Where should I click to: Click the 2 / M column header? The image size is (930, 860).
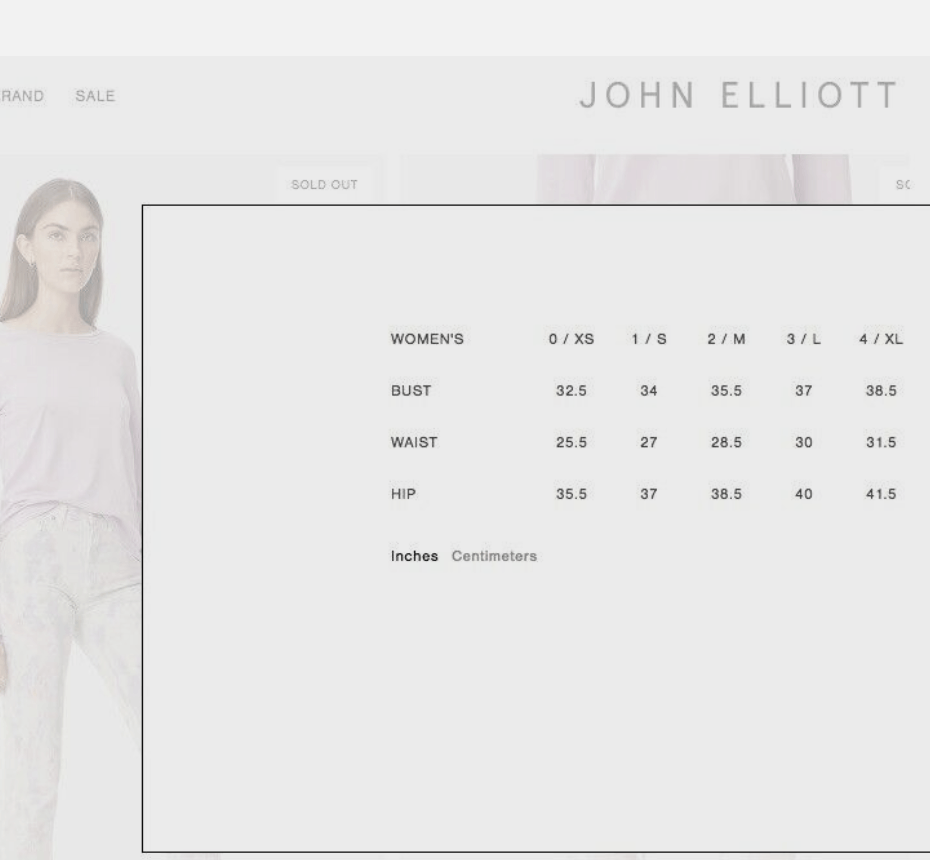726,339
